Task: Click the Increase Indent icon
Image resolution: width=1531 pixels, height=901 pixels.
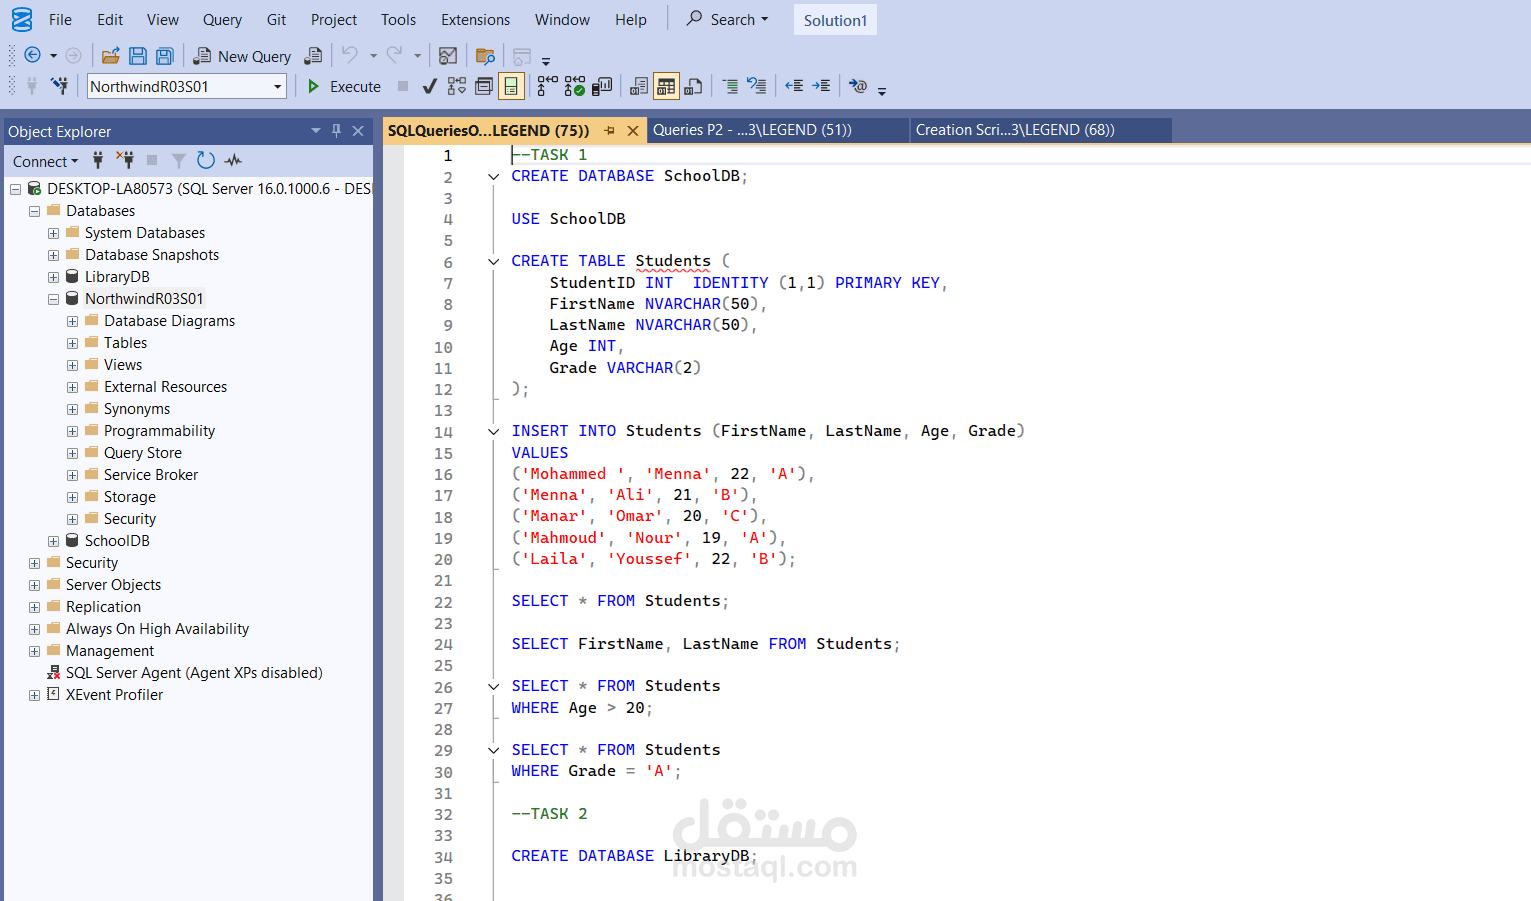Action: point(821,86)
